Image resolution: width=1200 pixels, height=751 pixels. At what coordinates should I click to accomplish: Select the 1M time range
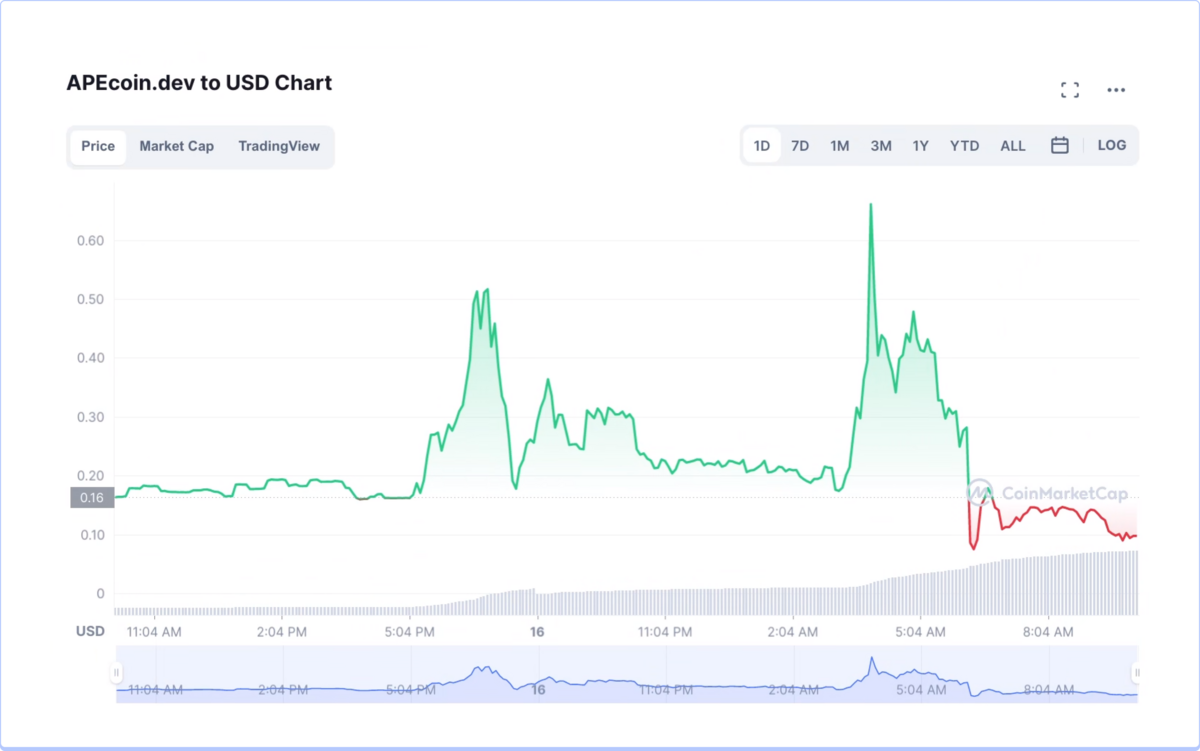tap(840, 146)
